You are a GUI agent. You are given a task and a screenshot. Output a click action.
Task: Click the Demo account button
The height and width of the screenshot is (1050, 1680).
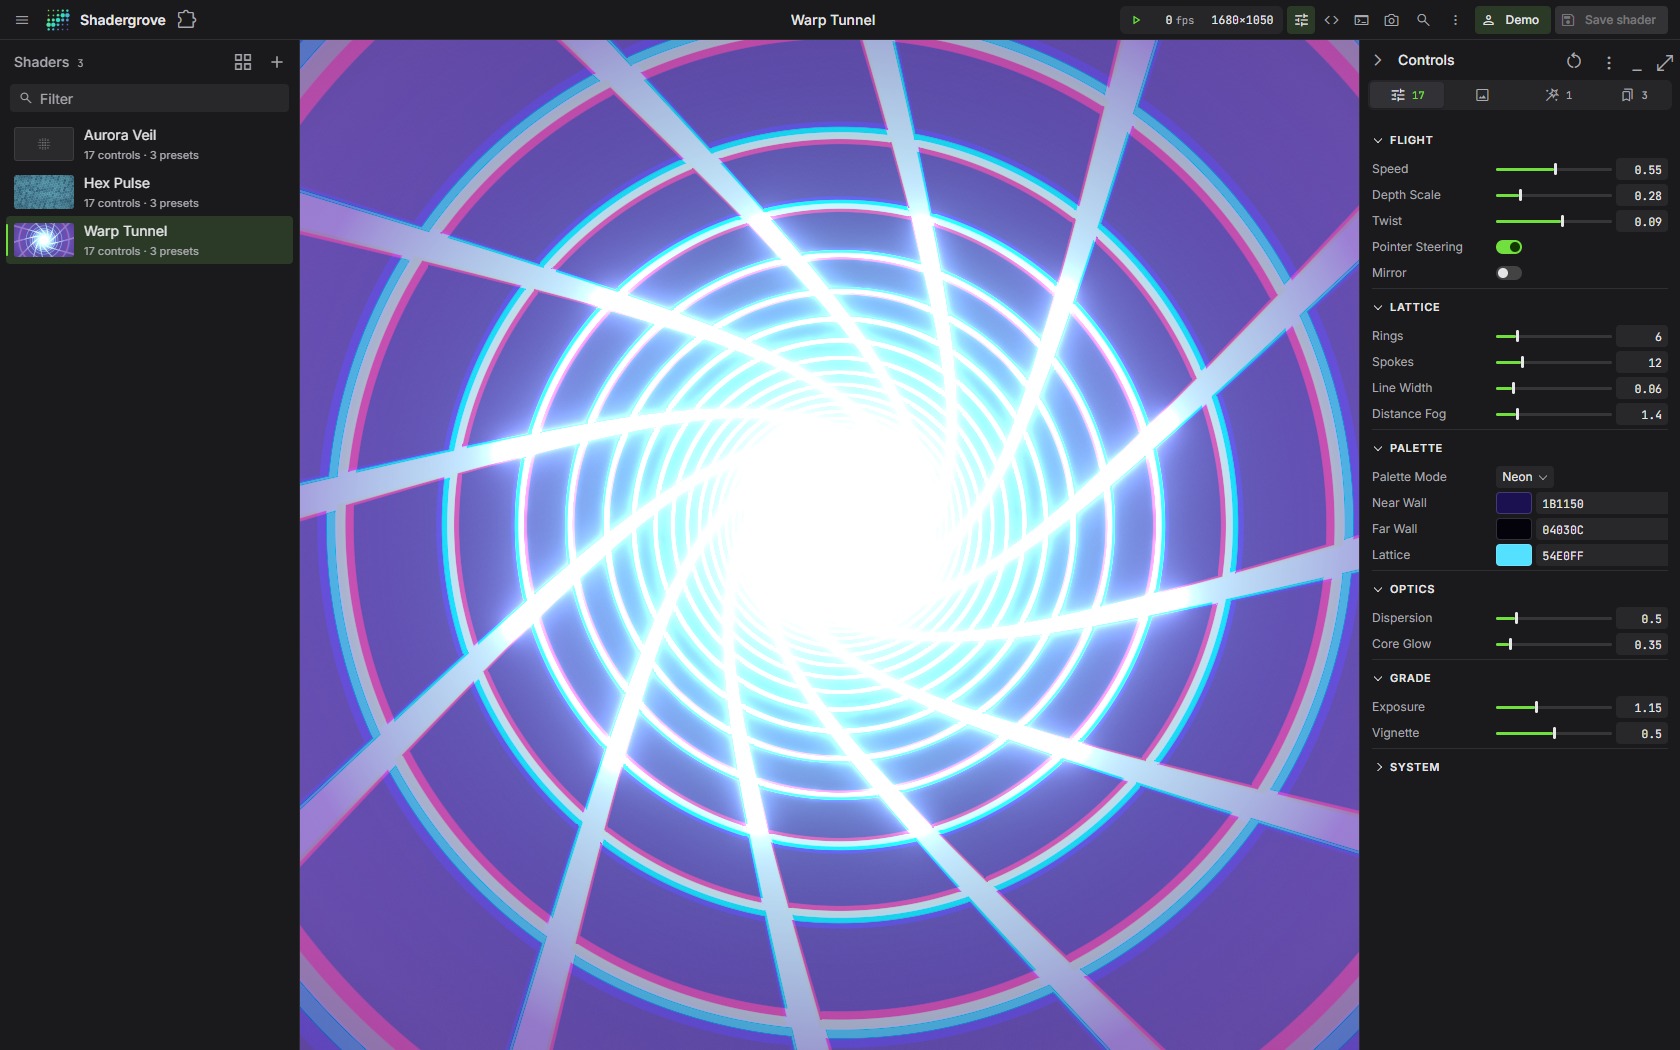click(1512, 20)
